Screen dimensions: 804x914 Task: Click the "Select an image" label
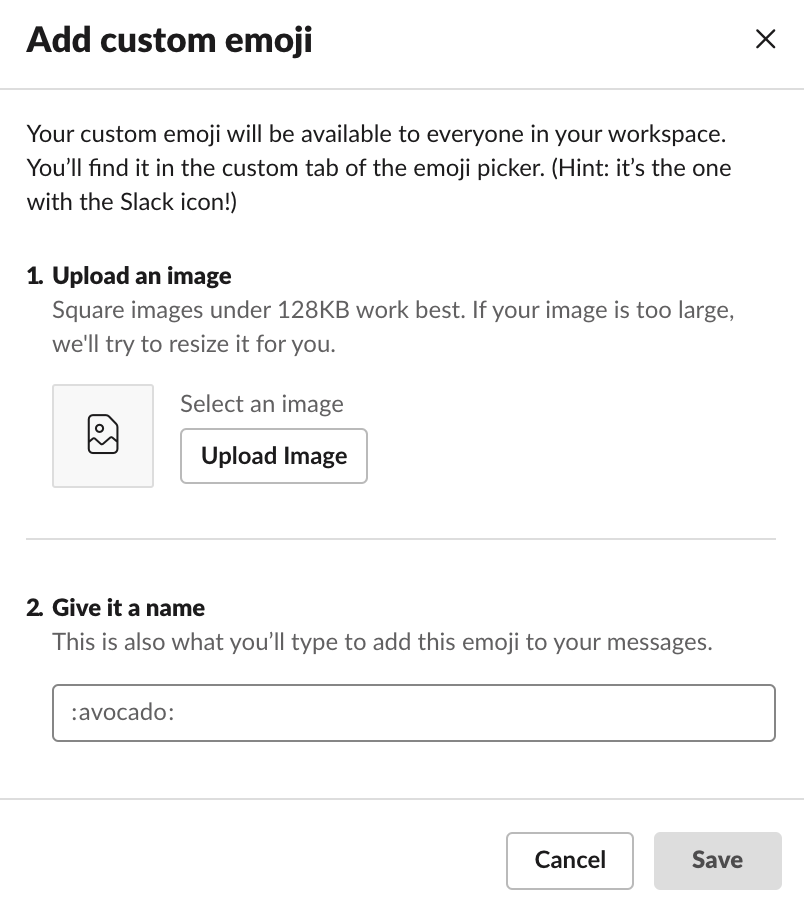click(262, 404)
